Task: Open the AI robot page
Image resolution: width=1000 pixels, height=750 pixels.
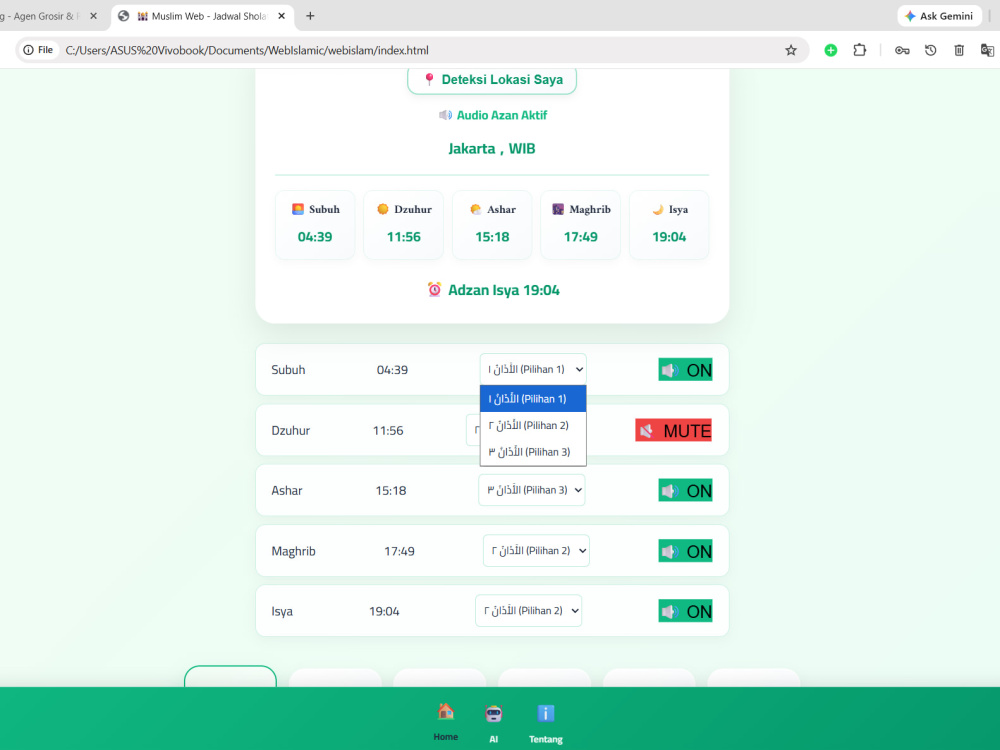Action: (x=494, y=724)
